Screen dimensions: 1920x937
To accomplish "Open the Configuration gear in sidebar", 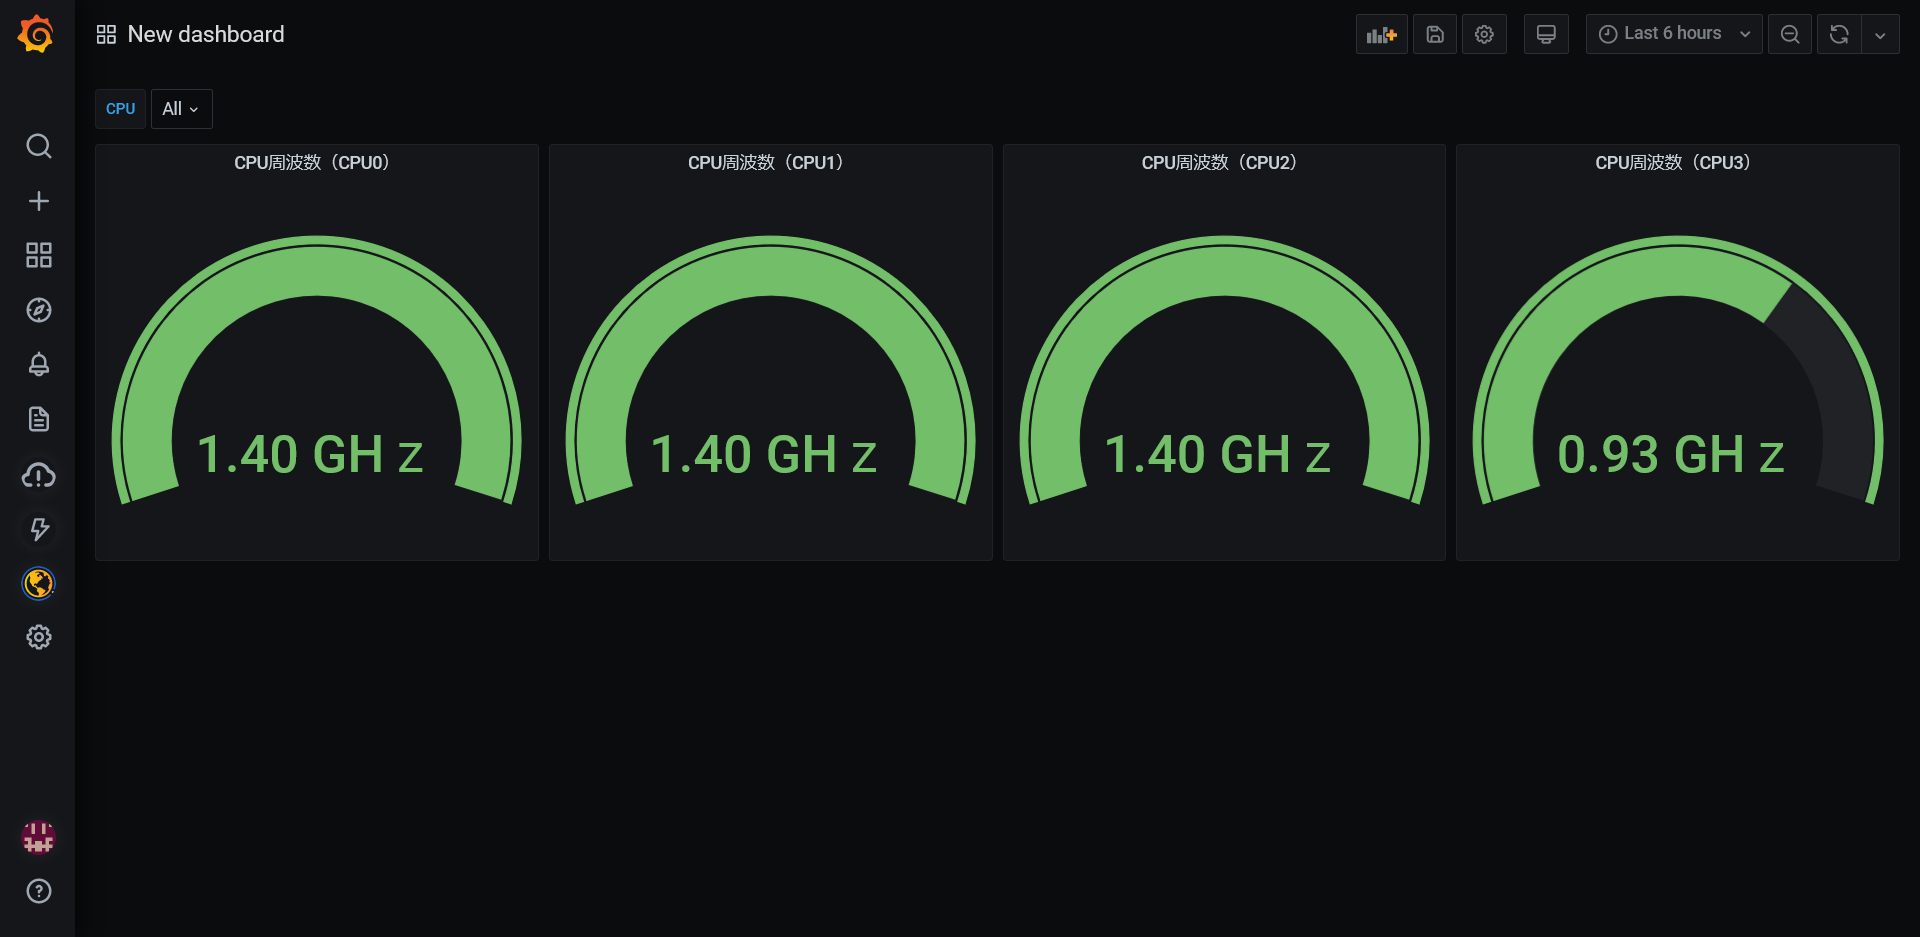I will coord(38,637).
